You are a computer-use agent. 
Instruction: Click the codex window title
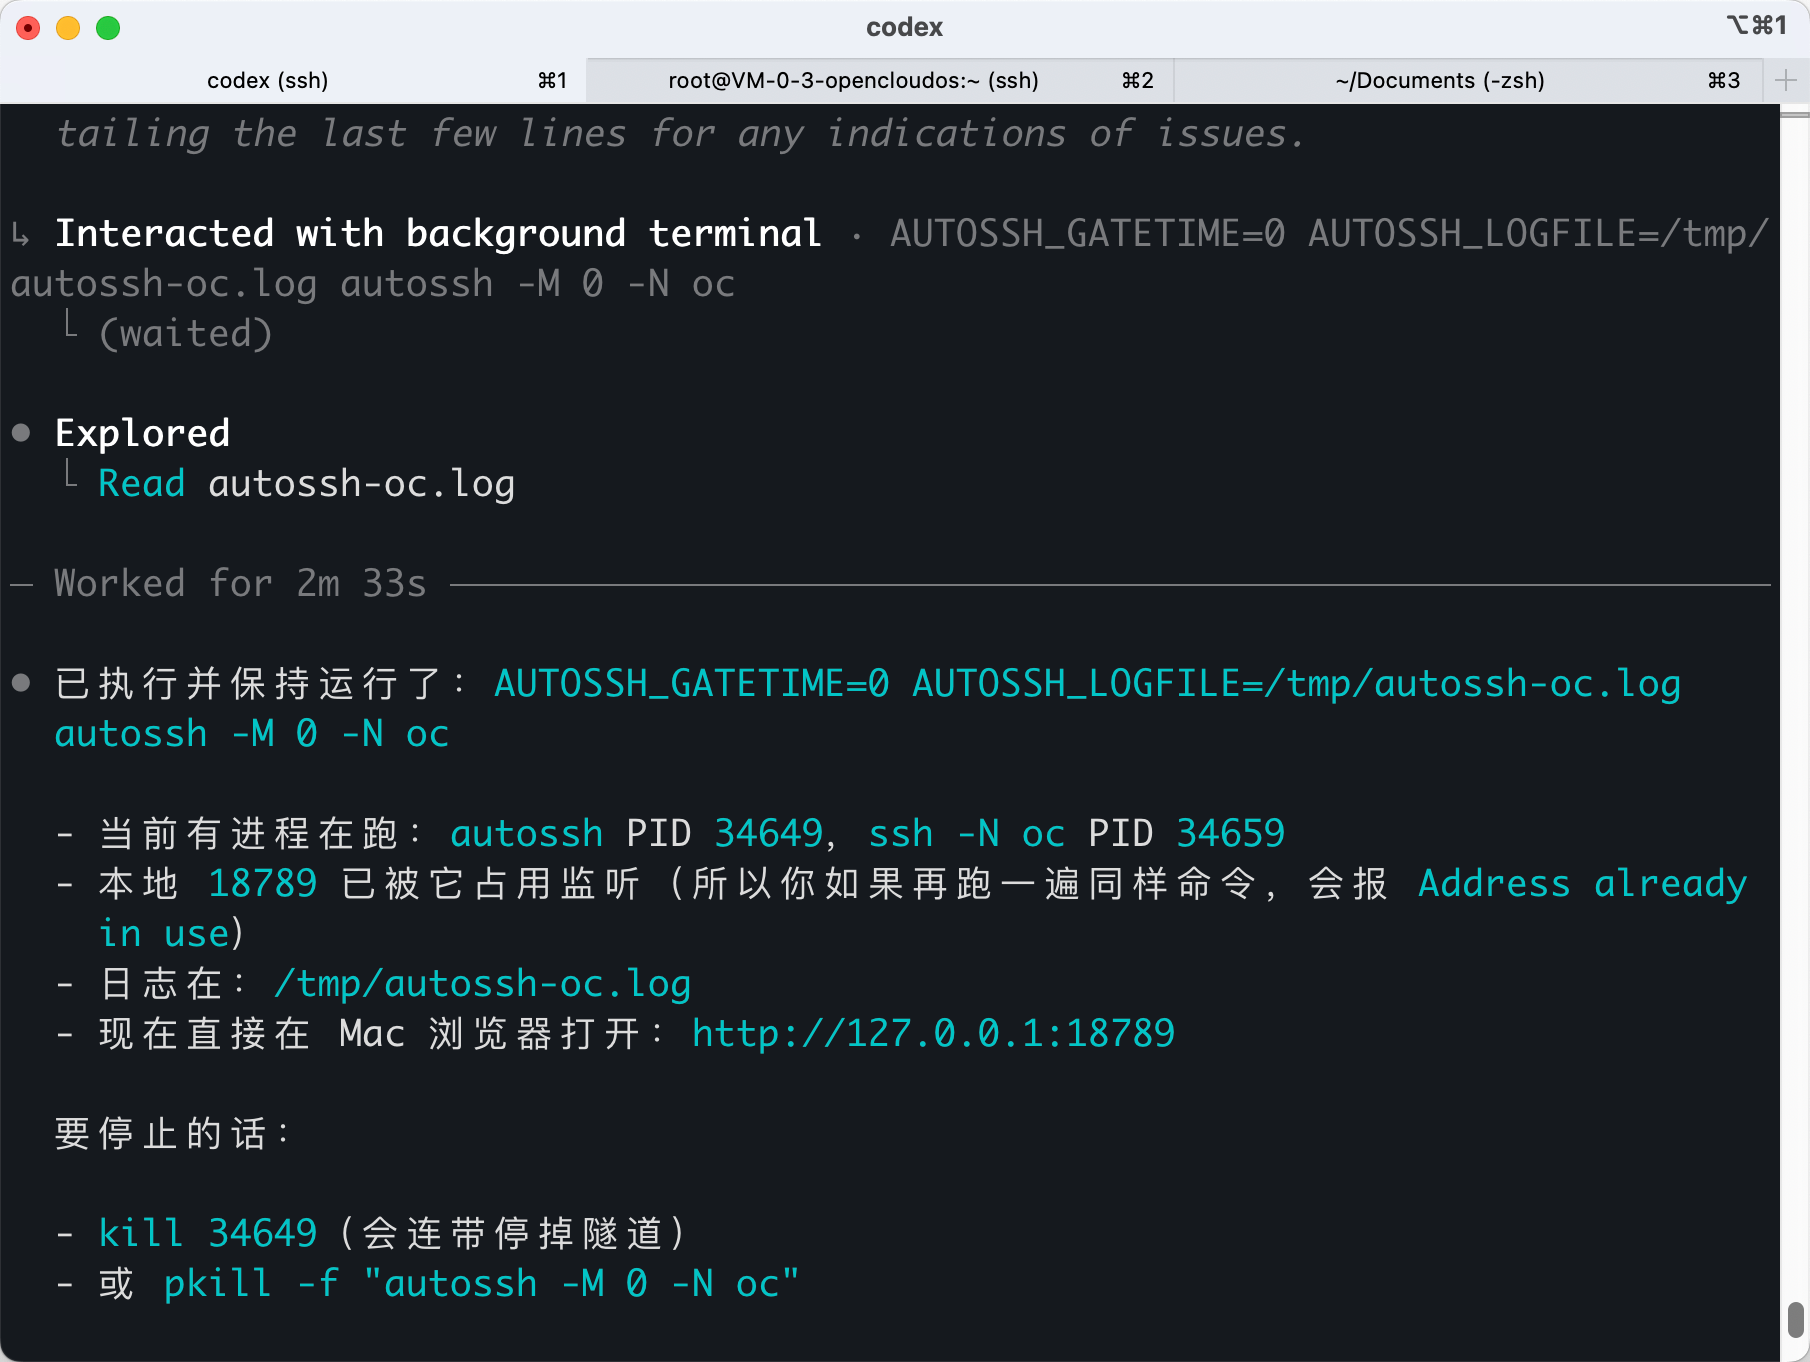tap(904, 27)
